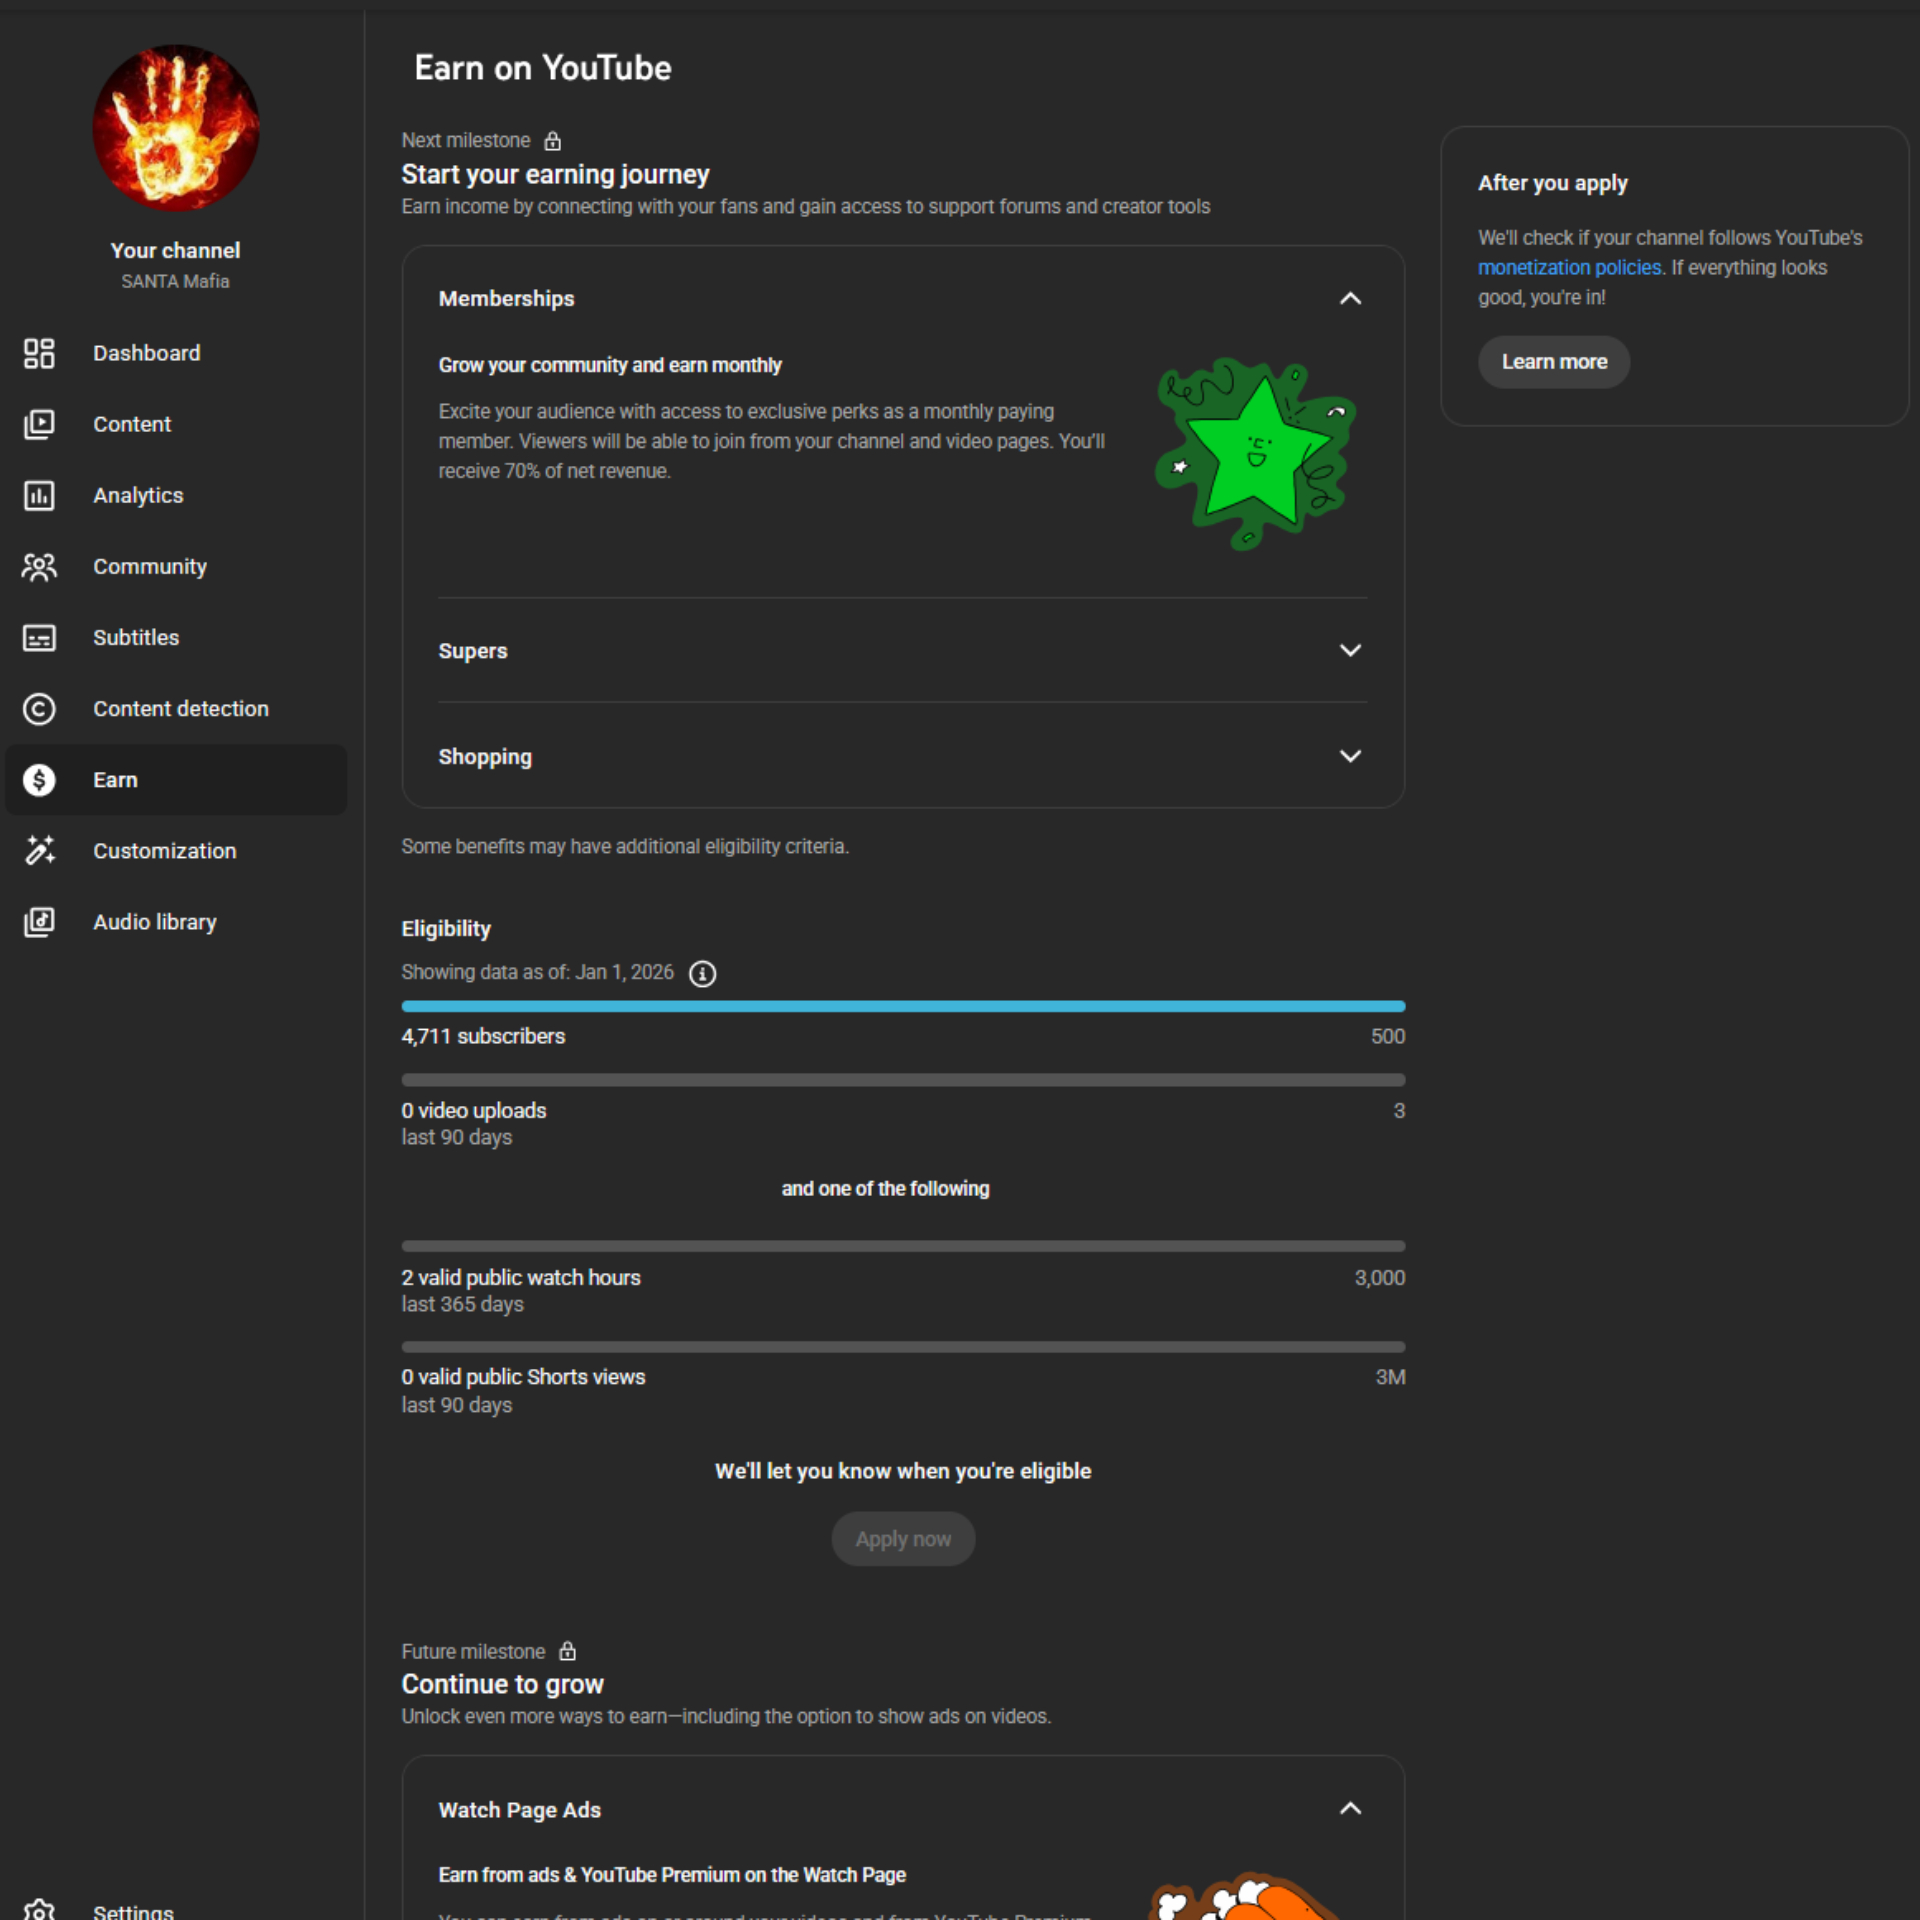Collapse the Memberships section
Viewport: 1920px width, 1920px height.
click(x=1350, y=298)
